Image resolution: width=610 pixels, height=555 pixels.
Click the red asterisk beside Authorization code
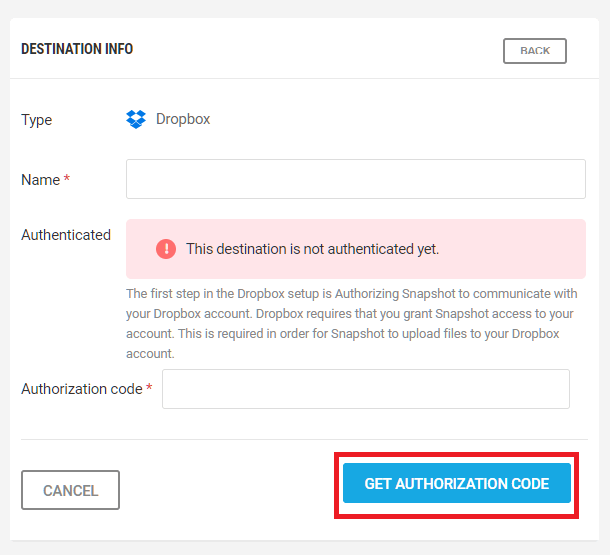click(149, 389)
